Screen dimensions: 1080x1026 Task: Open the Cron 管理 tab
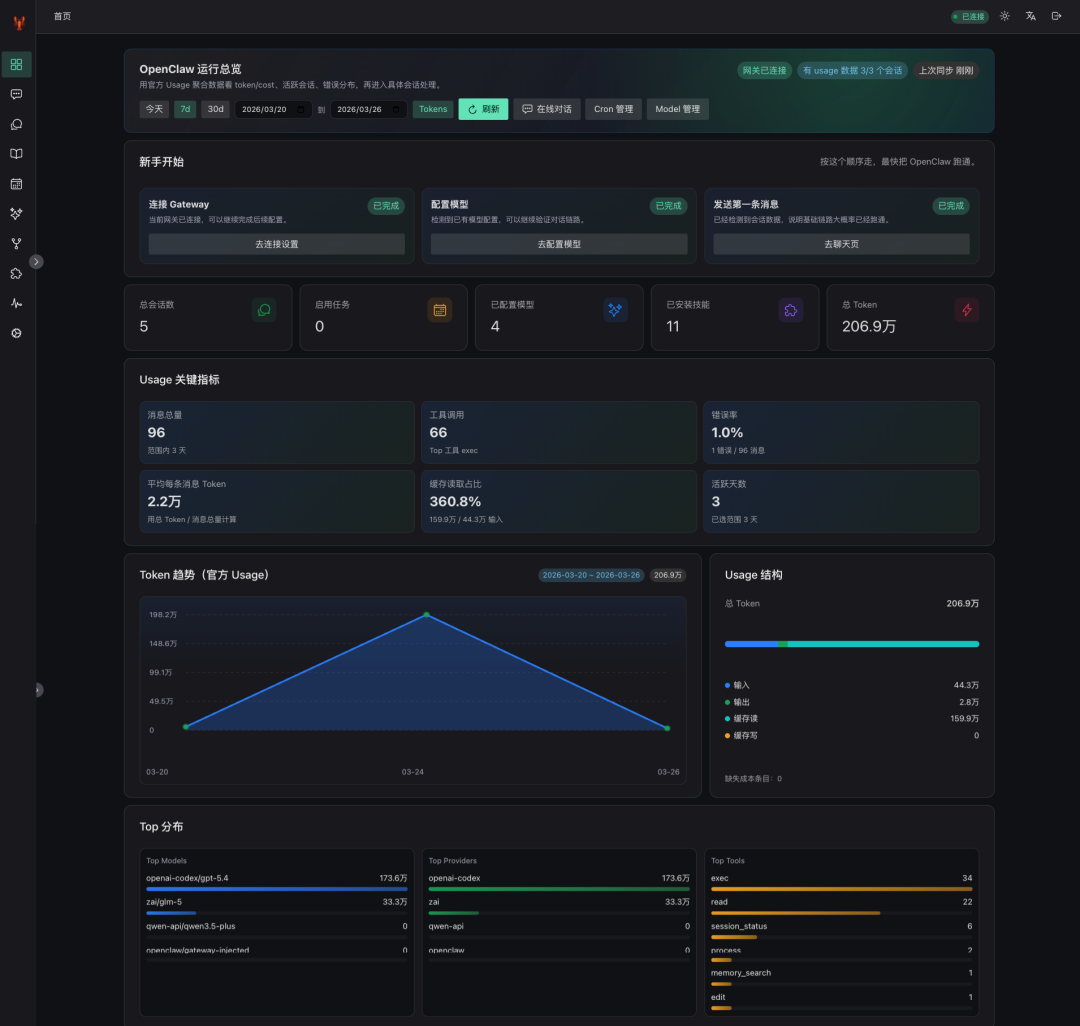pyautogui.click(x=613, y=109)
